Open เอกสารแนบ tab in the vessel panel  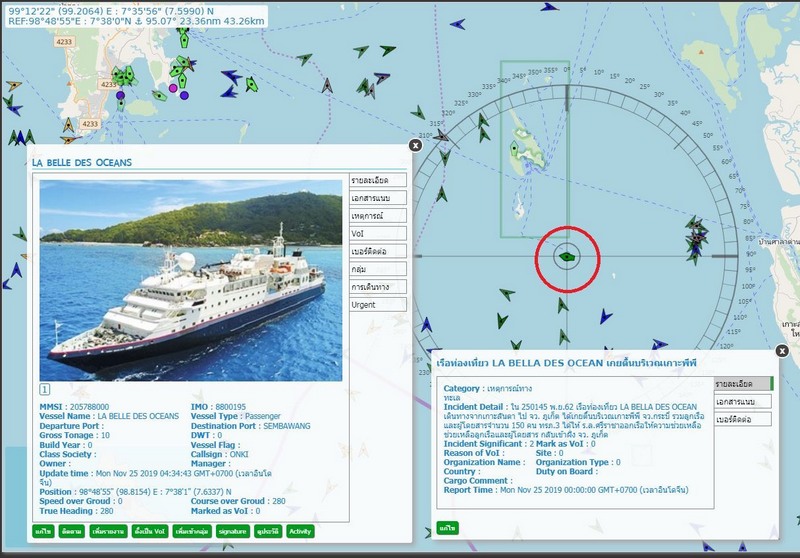[x=378, y=198]
